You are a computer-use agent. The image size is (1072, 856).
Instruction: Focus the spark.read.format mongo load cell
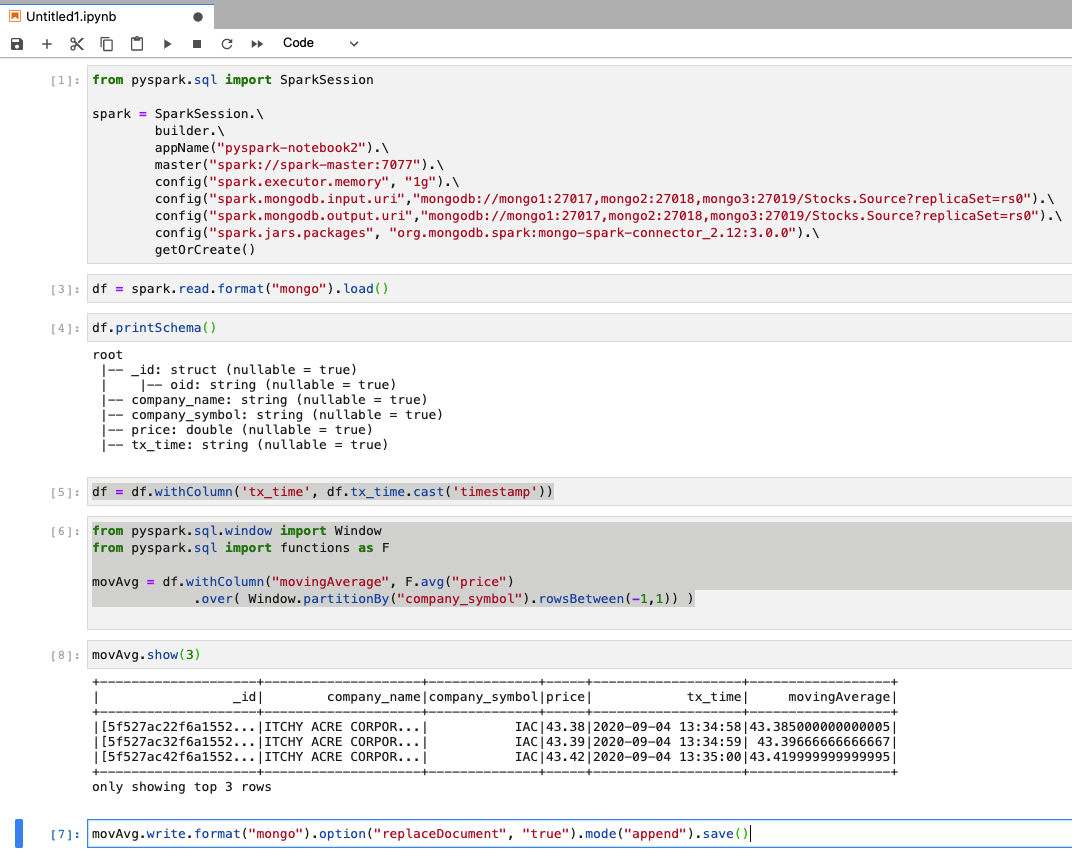578,289
